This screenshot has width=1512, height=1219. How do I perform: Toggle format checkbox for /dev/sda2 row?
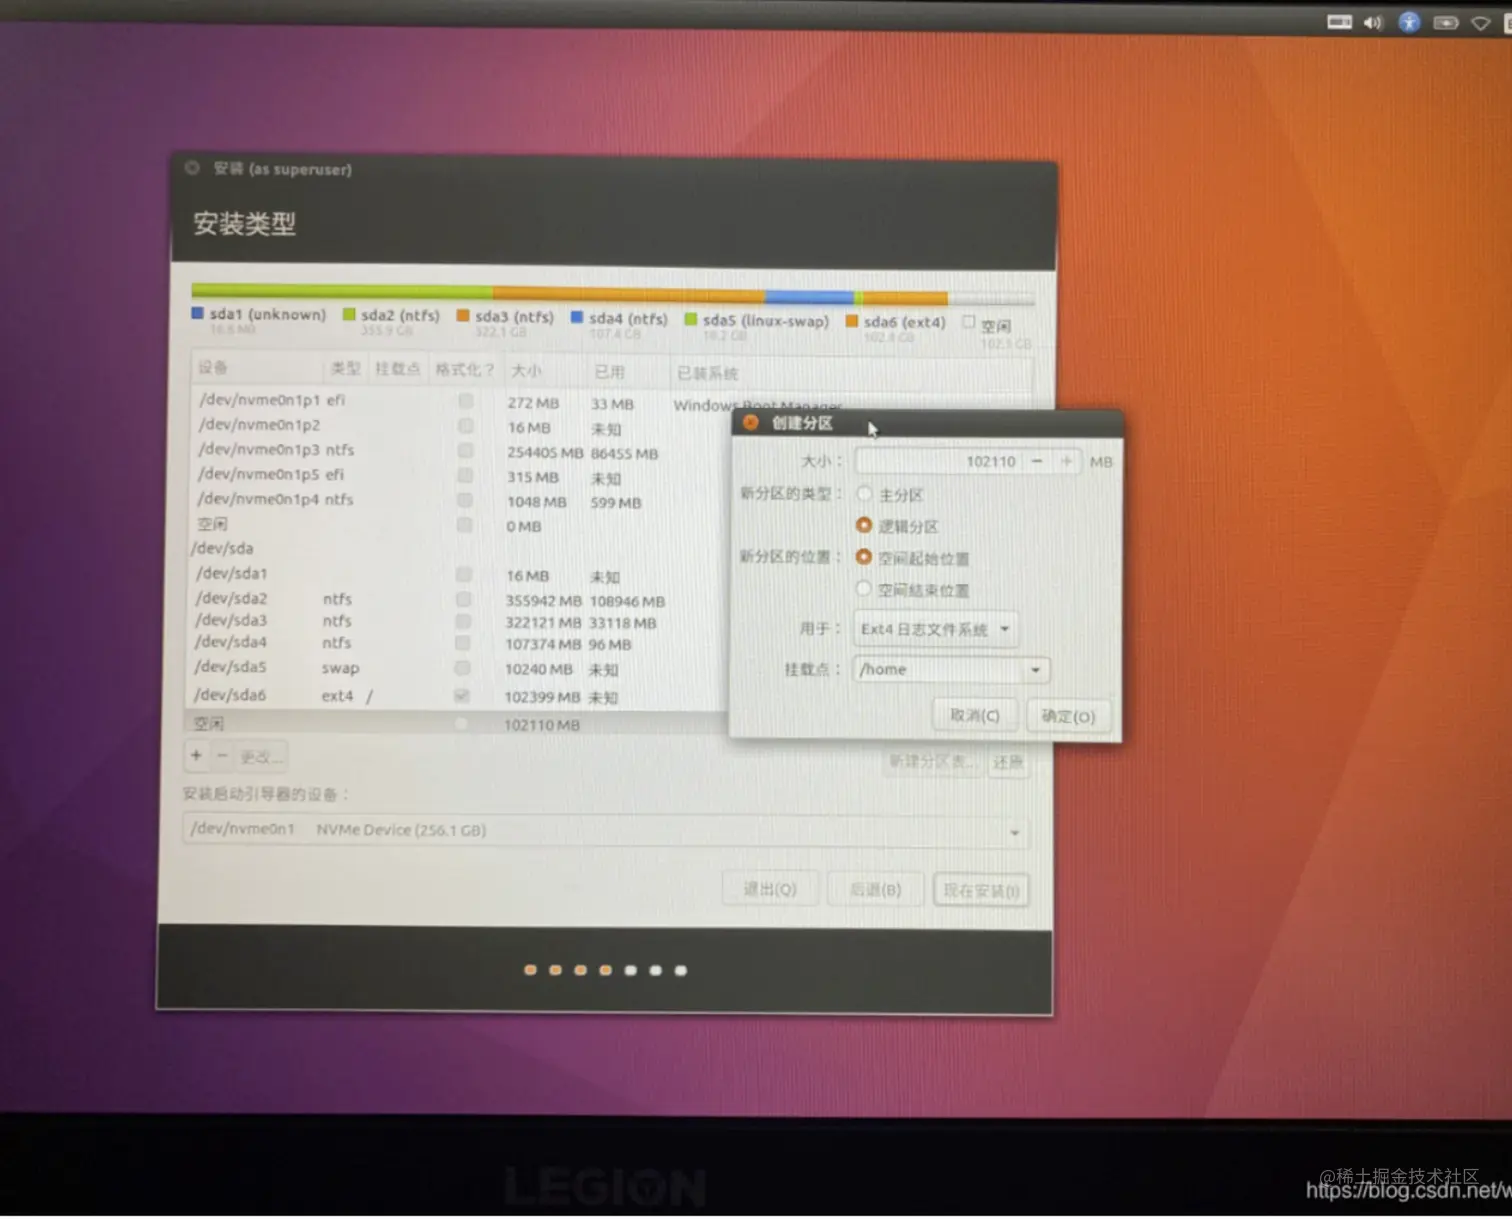pos(463,599)
